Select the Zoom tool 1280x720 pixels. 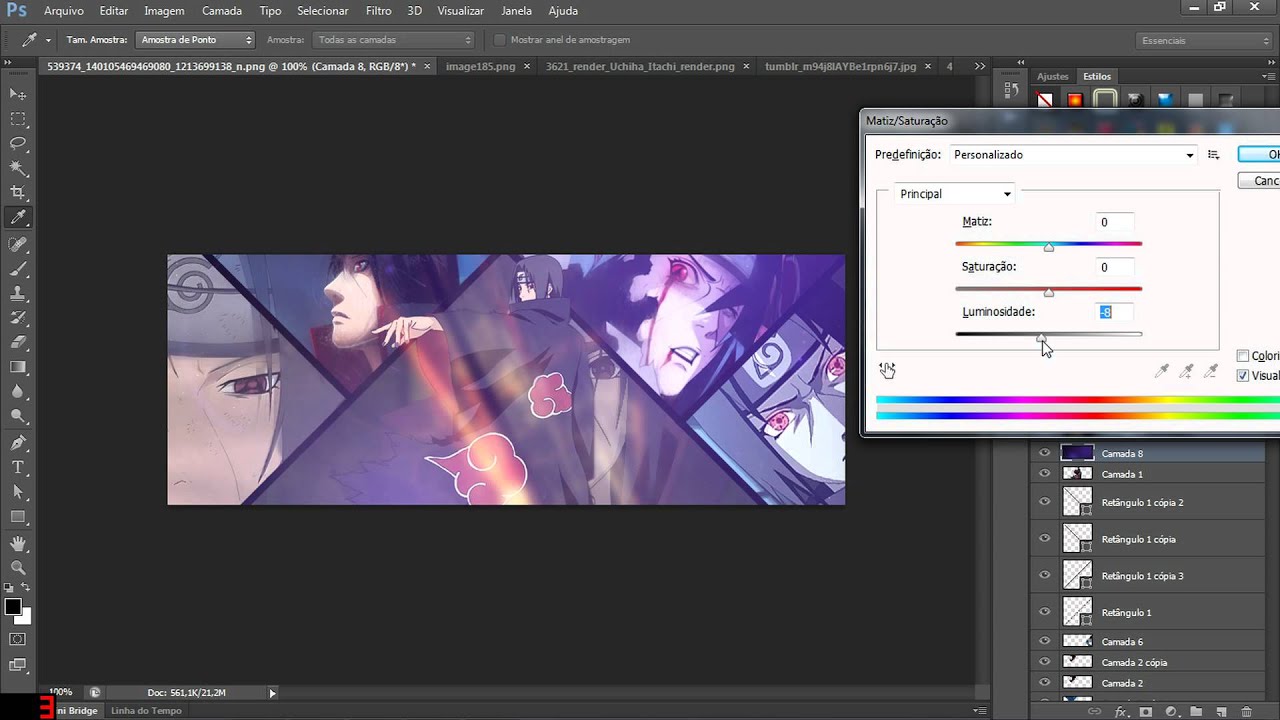coord(18,568)
